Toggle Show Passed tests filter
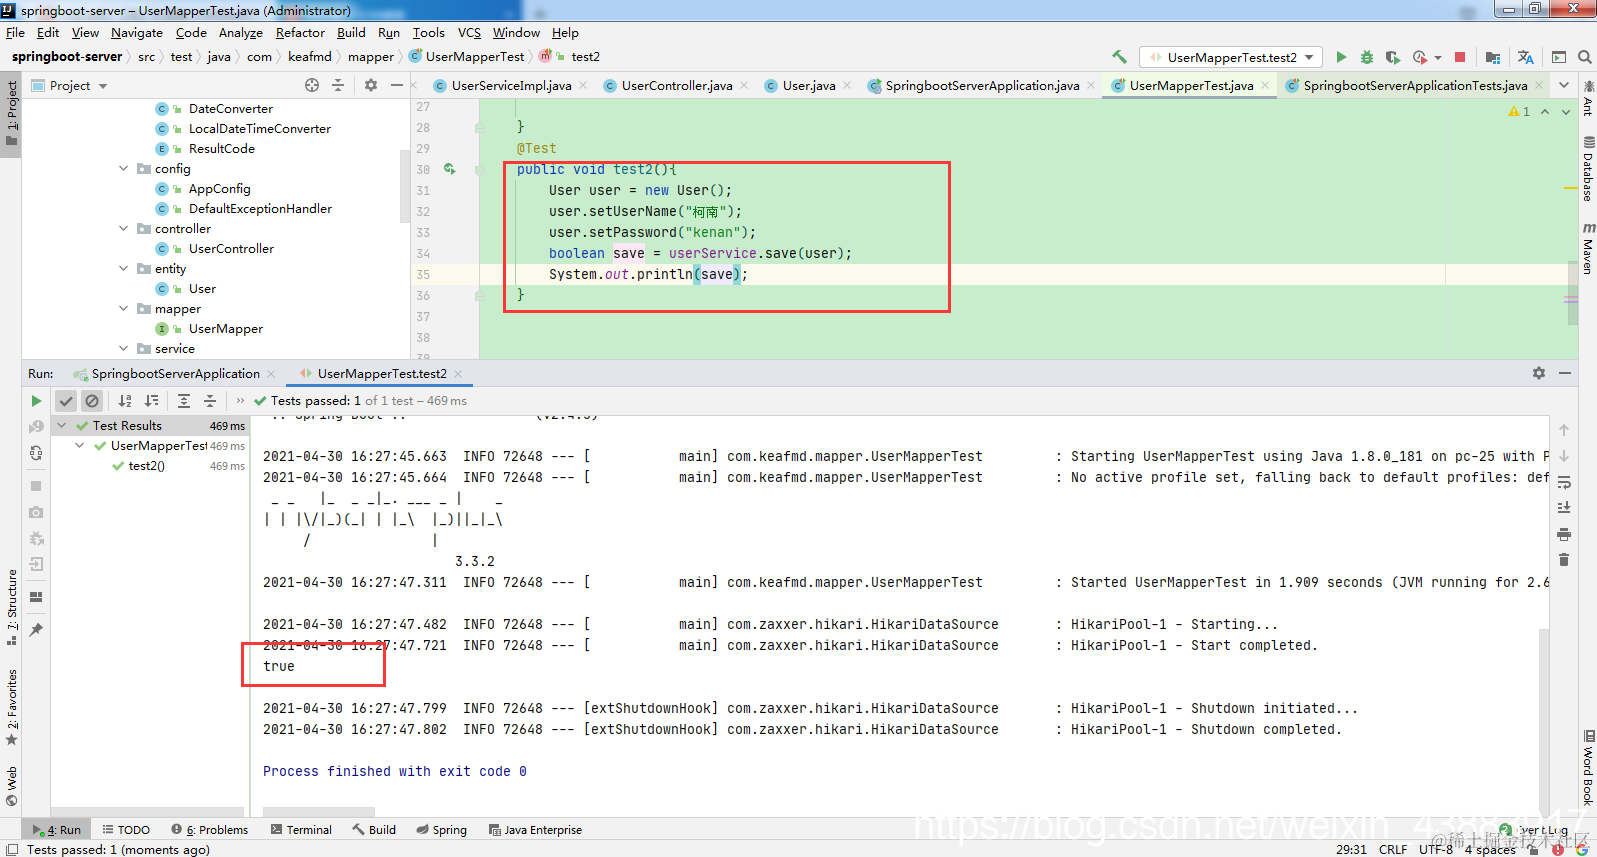The height and width of the screenshot is (857, 1597). (66, 401)
